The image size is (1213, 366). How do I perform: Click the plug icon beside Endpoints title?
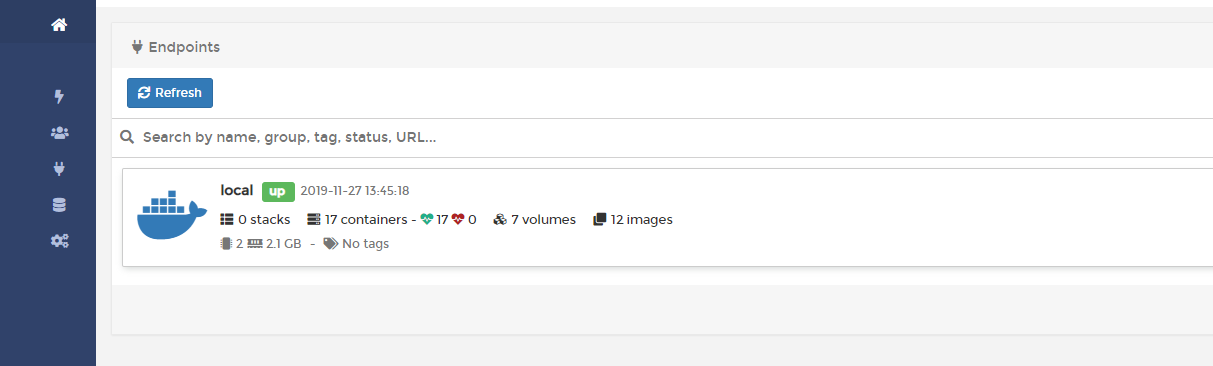(137, 47)
